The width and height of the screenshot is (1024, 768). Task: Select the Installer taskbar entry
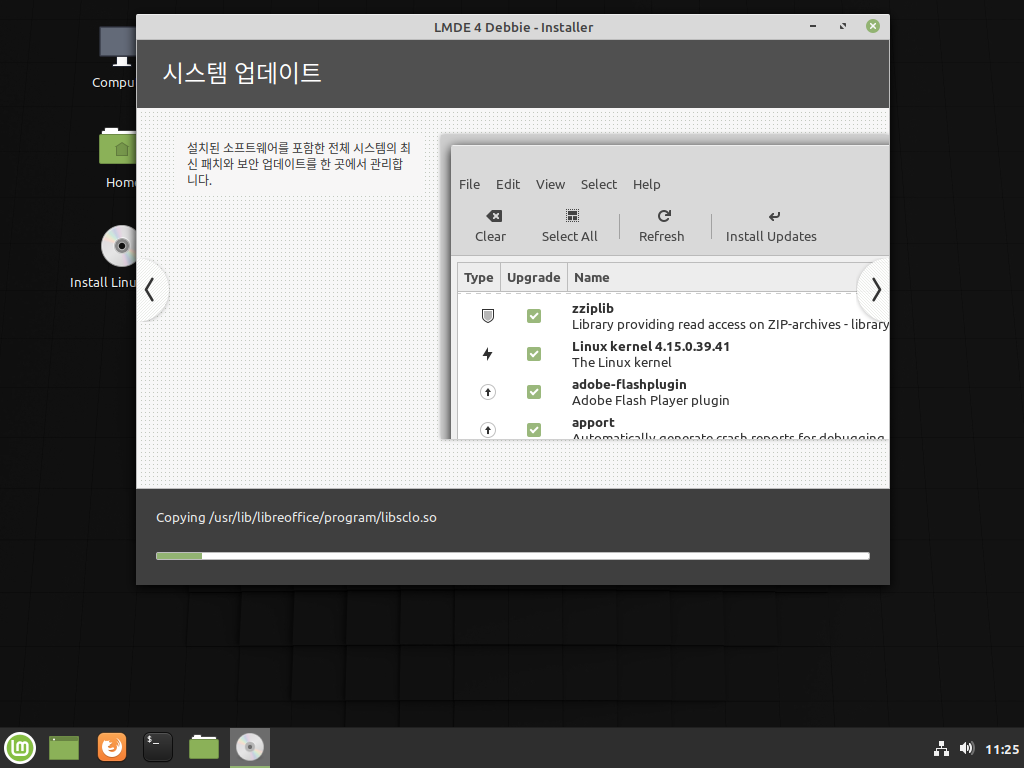point(249,747)
